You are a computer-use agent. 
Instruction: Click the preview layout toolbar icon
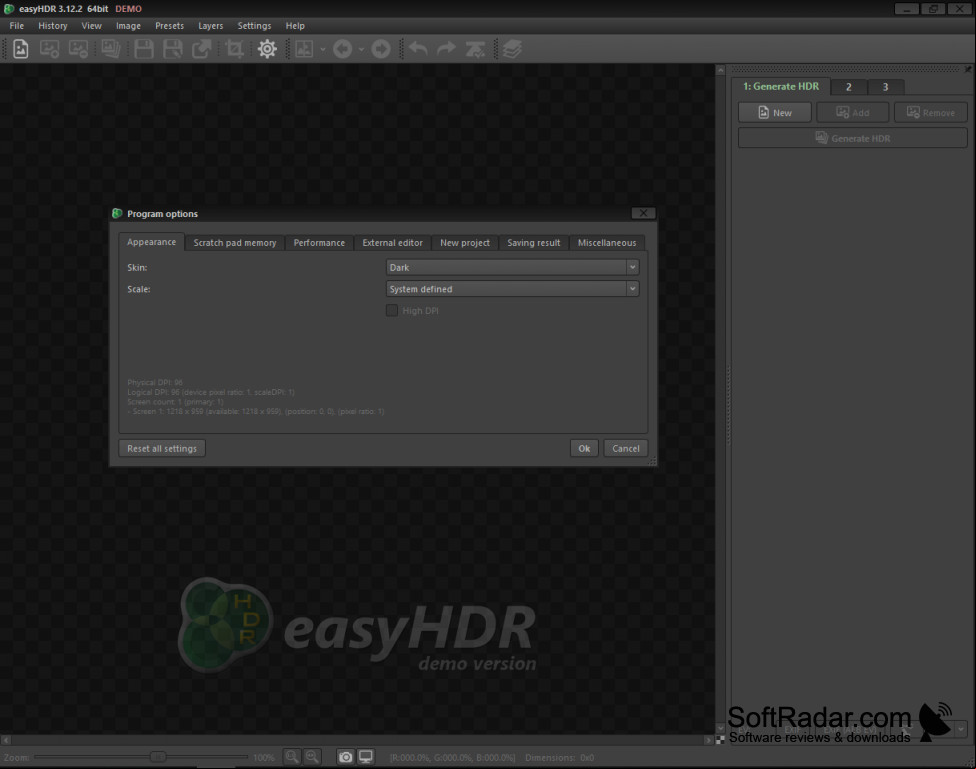pos(304,49)
